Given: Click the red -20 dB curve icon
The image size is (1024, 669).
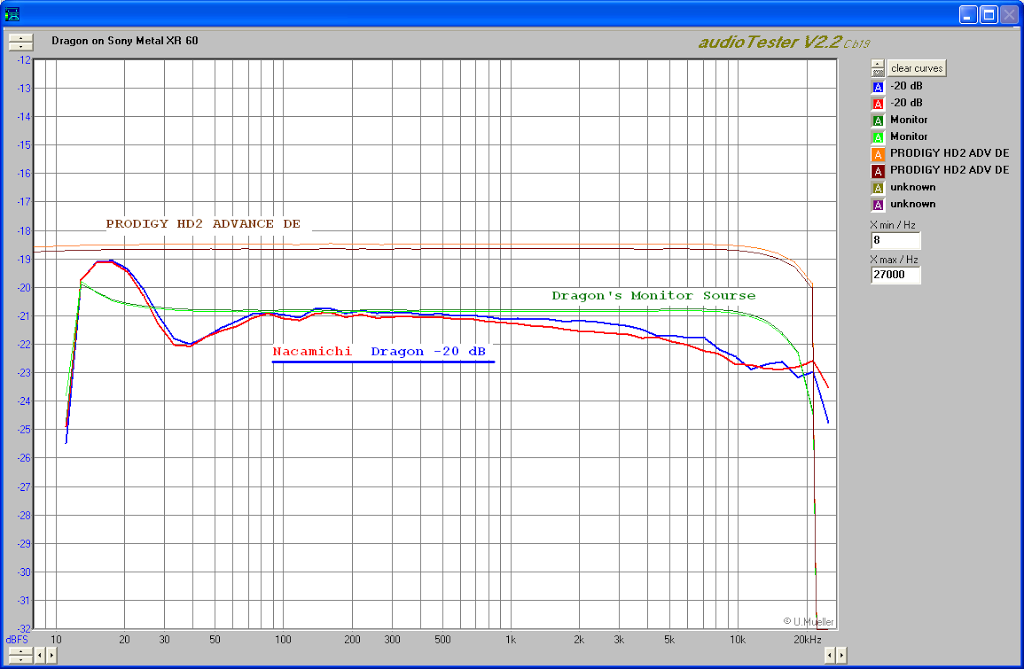Looking at the screenshot, I should click(878, 104).
